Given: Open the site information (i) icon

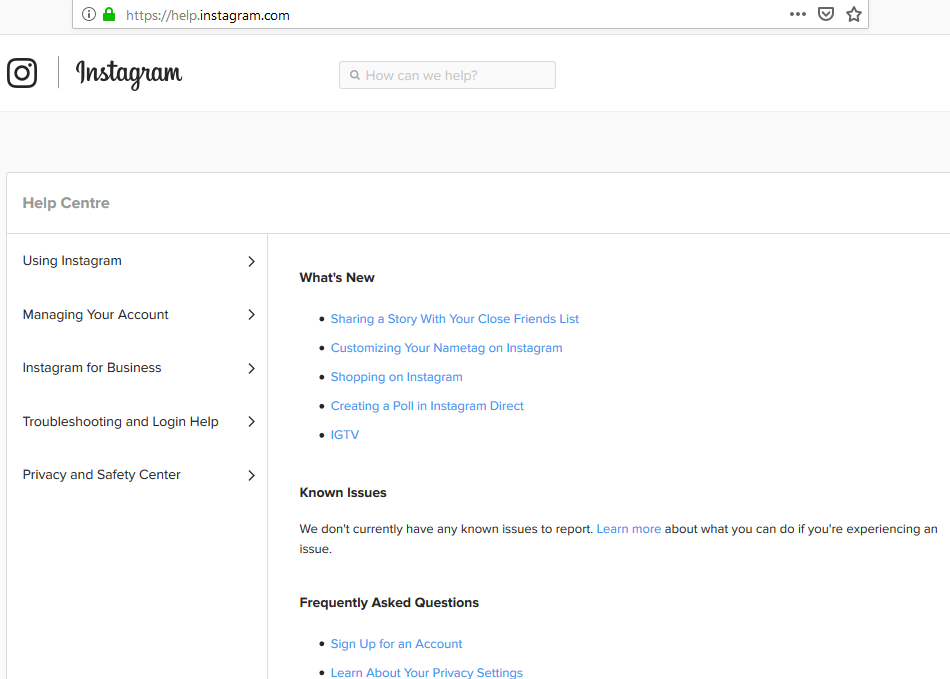Looking at the screenshot, I should pyautogui.click(x=89, y=15).
